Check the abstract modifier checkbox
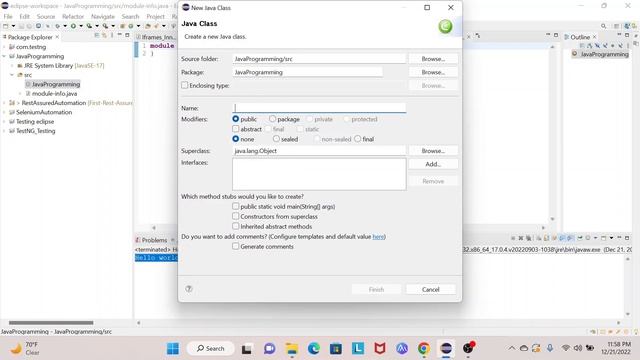The height and width of the screenshot is (360, 640). (x=236, y=129)
